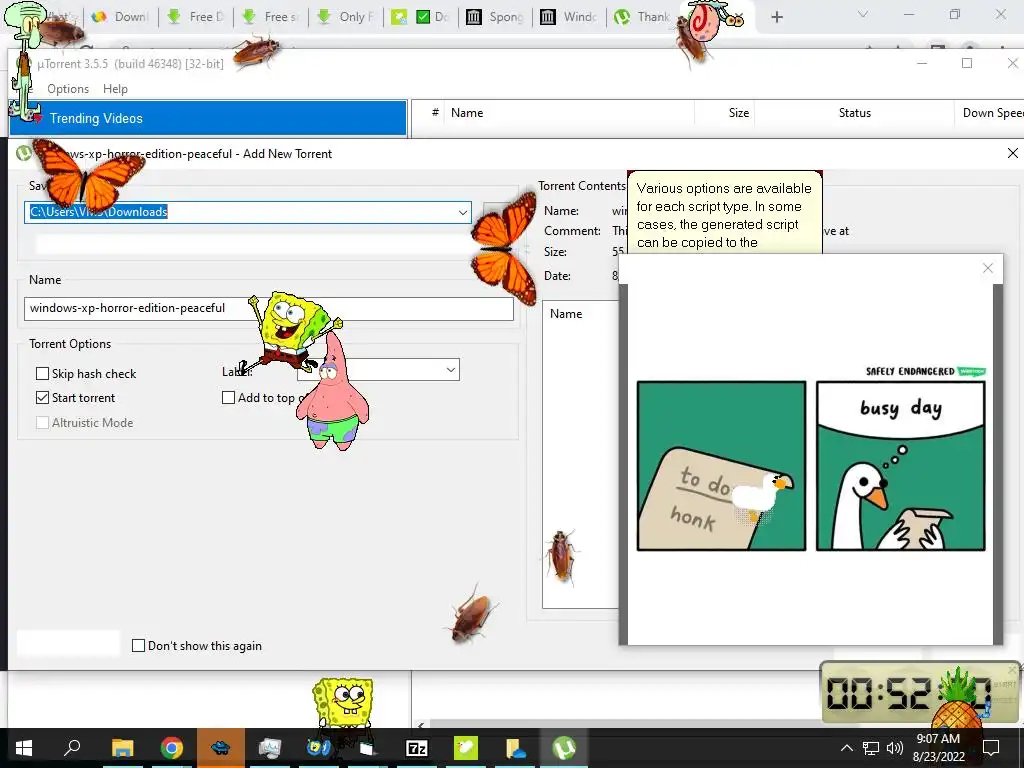Viewport: 1024px width, 768px height.
Task: Toggle Skip hash check checkbox
Action: (42, 374)
